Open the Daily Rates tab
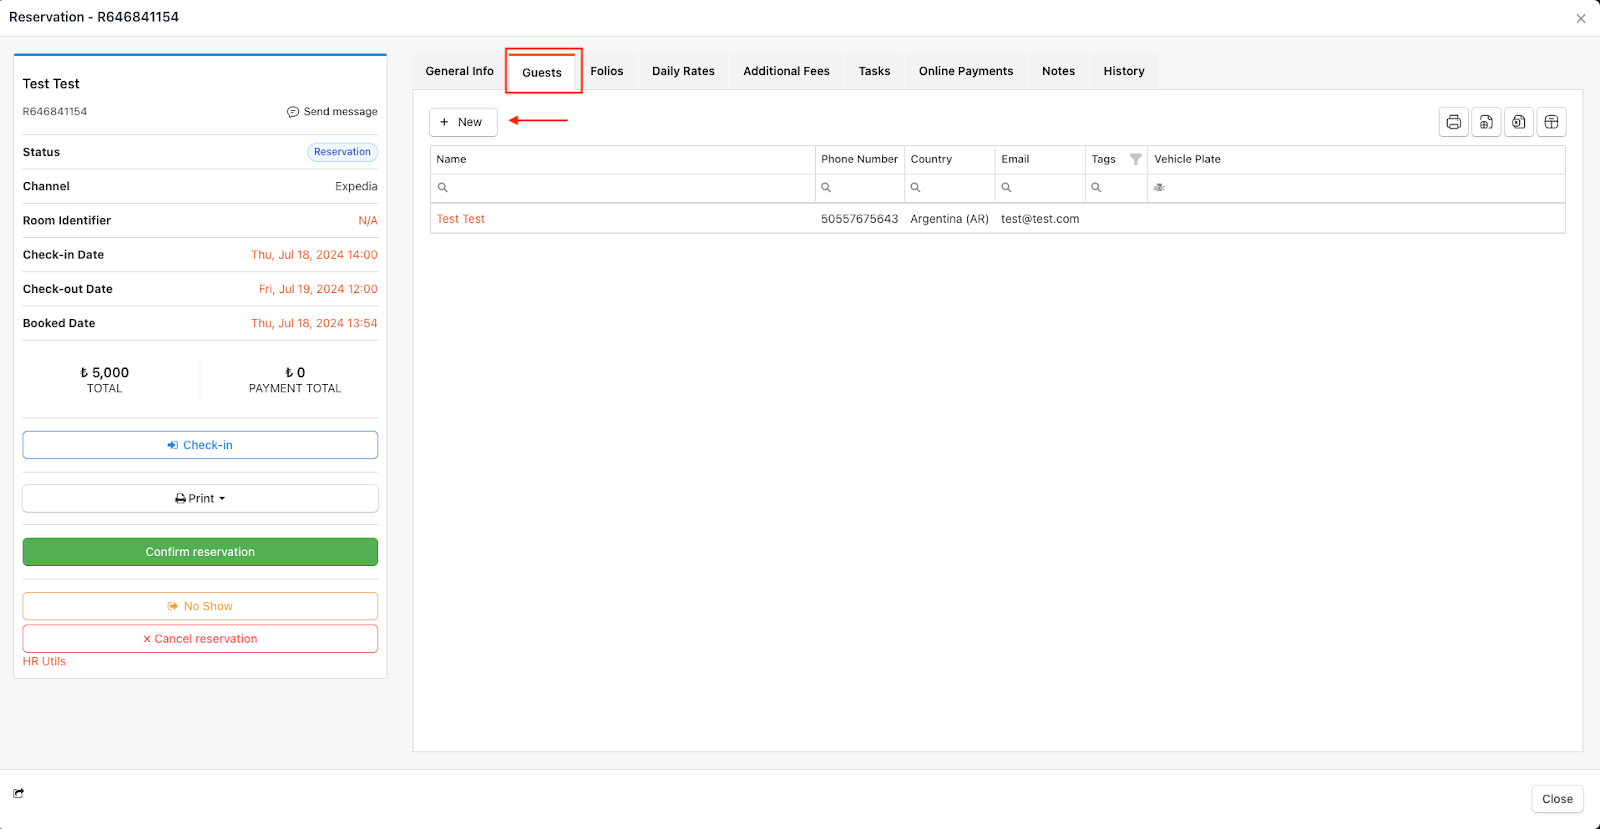1600x829 pixels. tap(683, 71)
